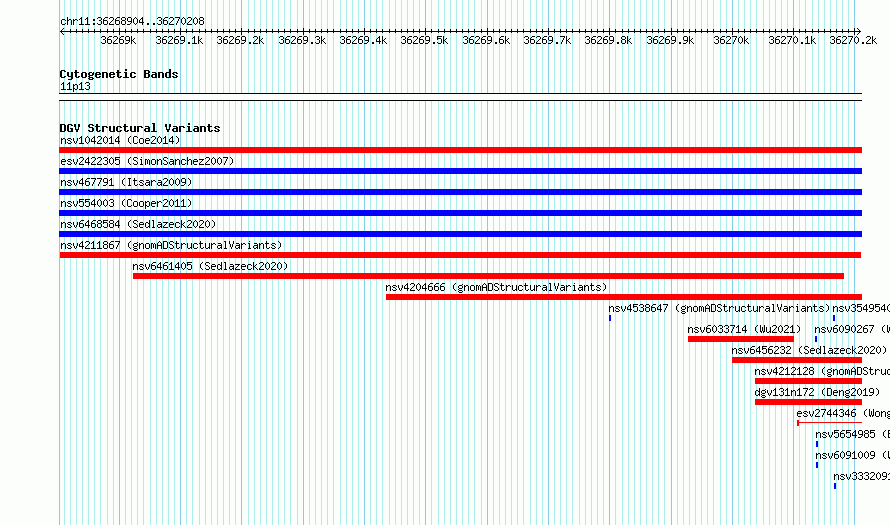Select the red bar under nsv6033714

click(x=741, y=339)
